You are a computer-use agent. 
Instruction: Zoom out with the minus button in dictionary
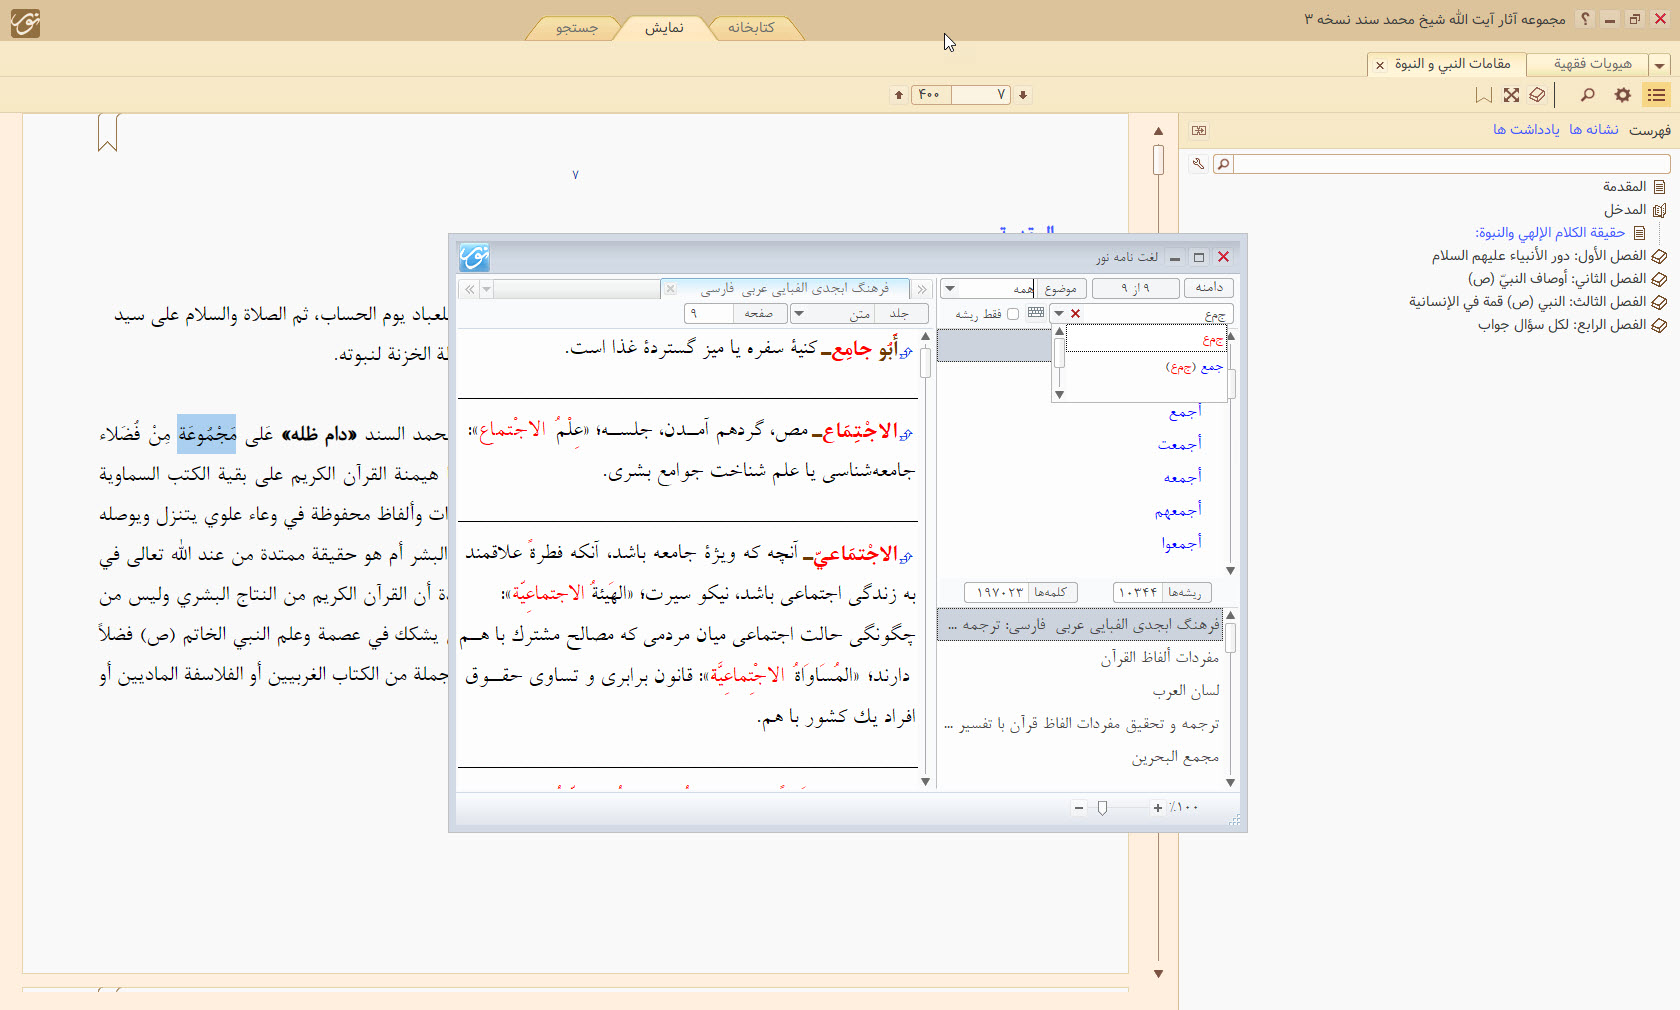[x=1079, y=808]
